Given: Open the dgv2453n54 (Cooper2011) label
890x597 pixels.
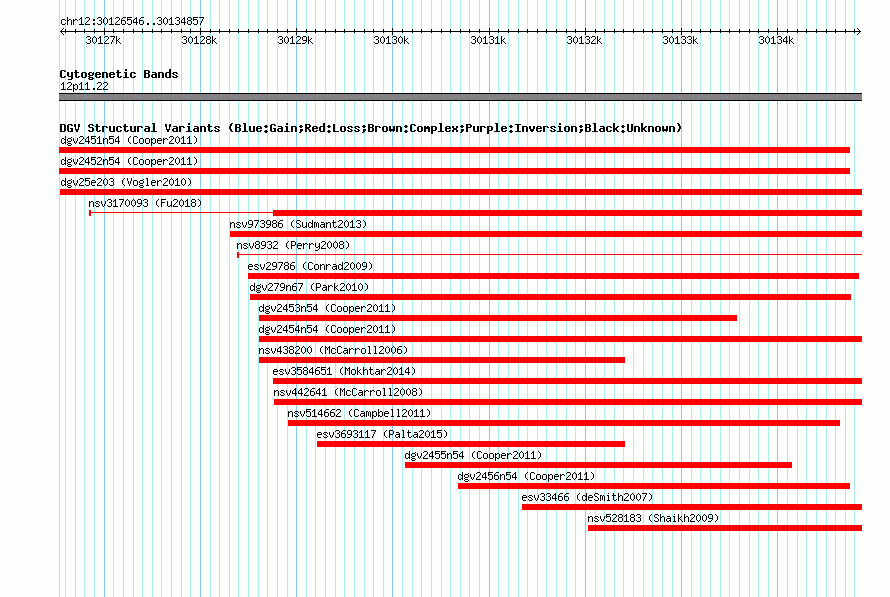Looking at the screenshot, I should tap(327, 308).
